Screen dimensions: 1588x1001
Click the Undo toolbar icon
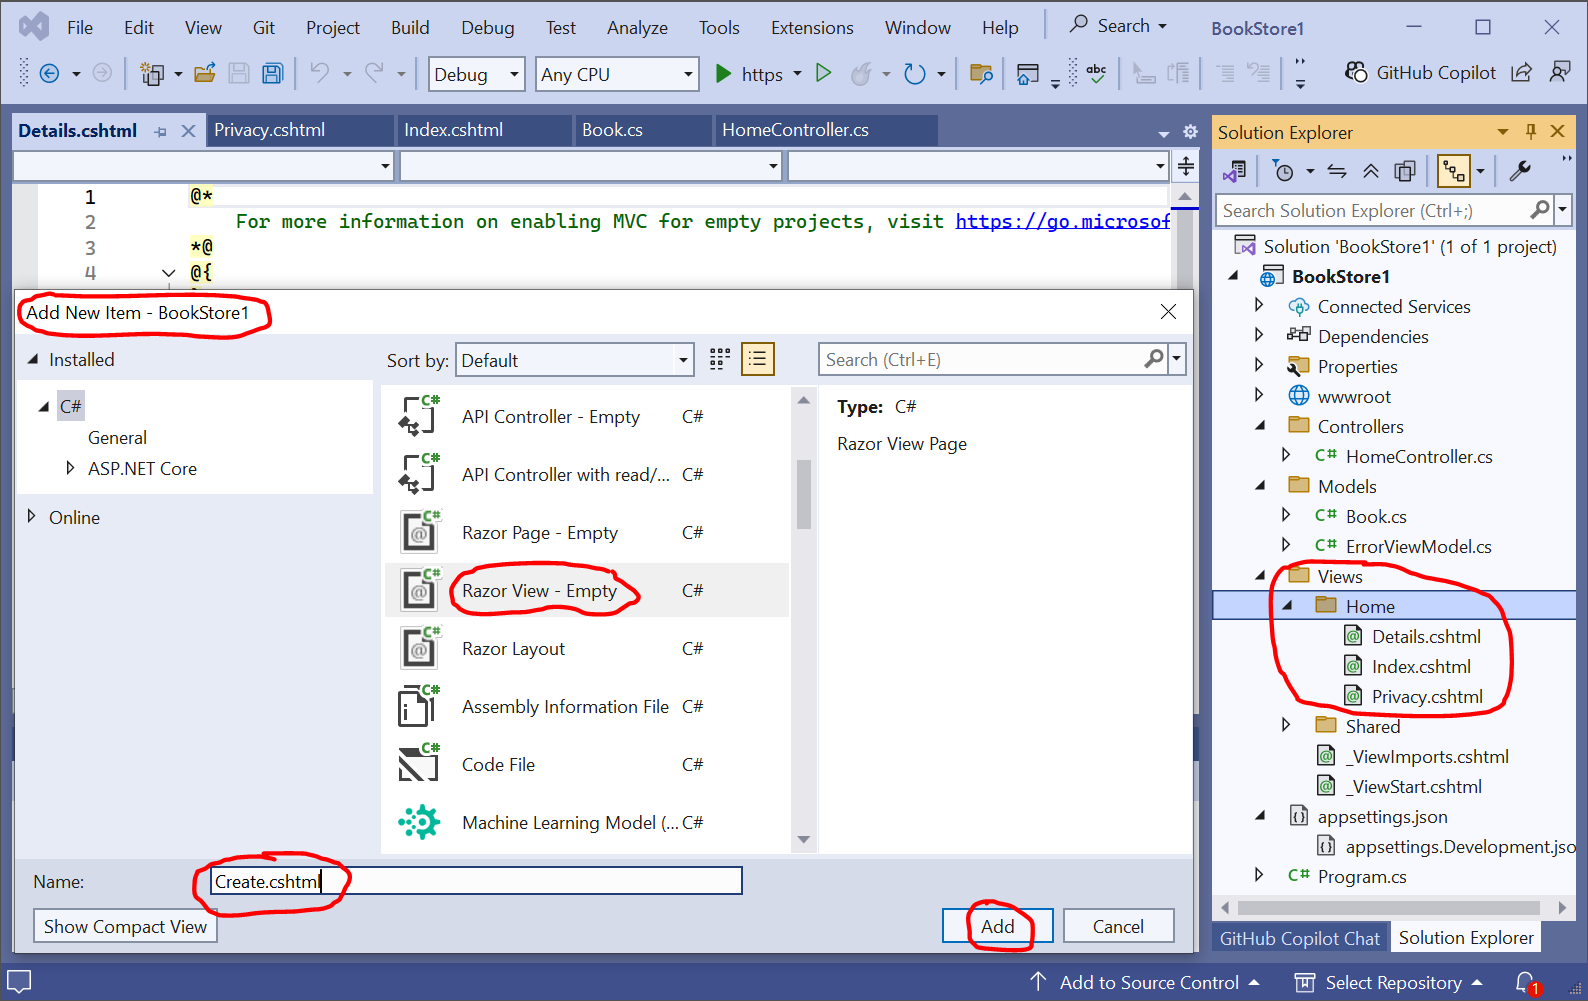click(320, 73)
